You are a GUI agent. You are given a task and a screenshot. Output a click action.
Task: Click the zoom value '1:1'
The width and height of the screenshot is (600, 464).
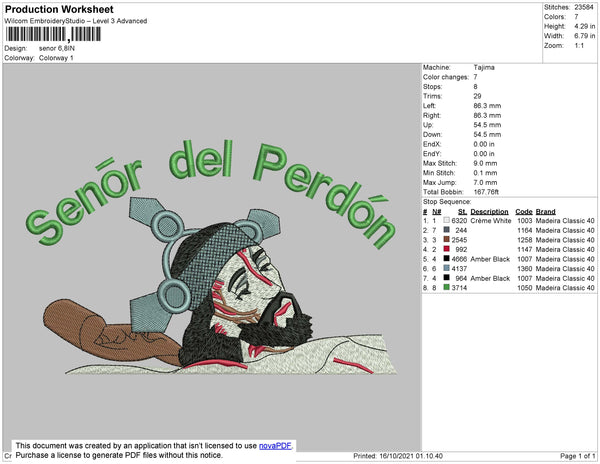click(x=579, y=46)
